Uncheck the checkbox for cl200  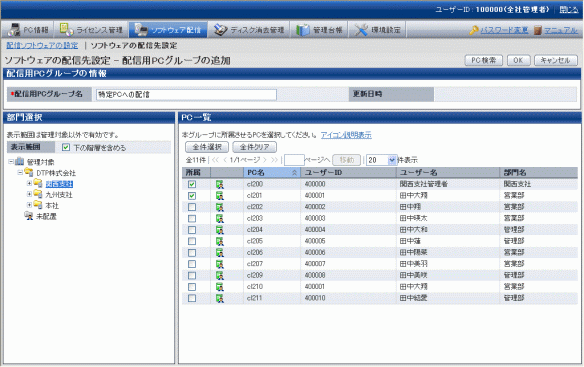pyautogui.click(x=192, y=184)
